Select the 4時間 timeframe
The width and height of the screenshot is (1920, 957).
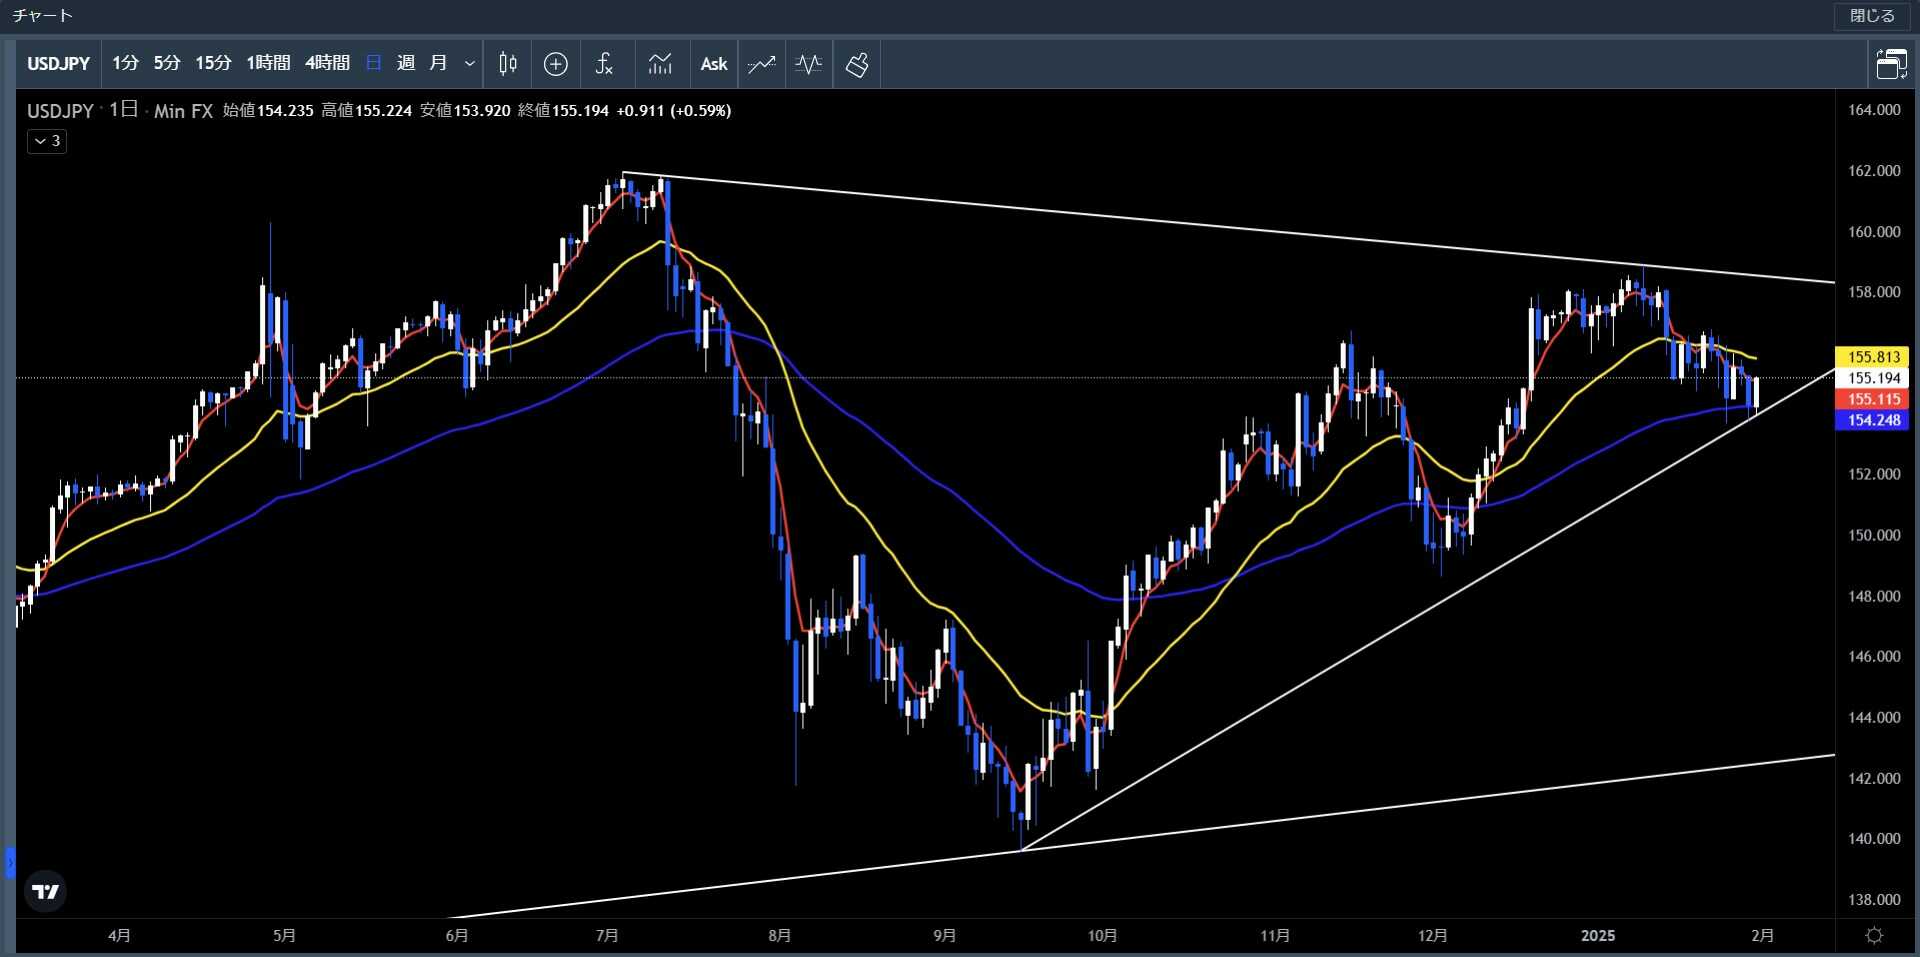(x=327, y=63)
